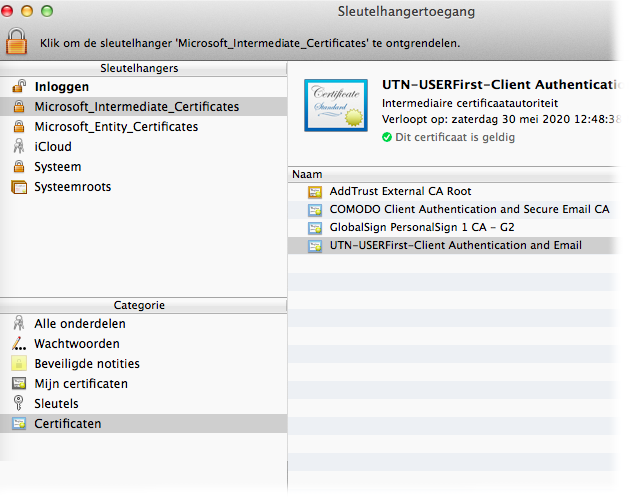The width and height of the screenshot is (629, 503).
Task: Click the key icon beside Sleutels
Action: click(x=18, y=403)
